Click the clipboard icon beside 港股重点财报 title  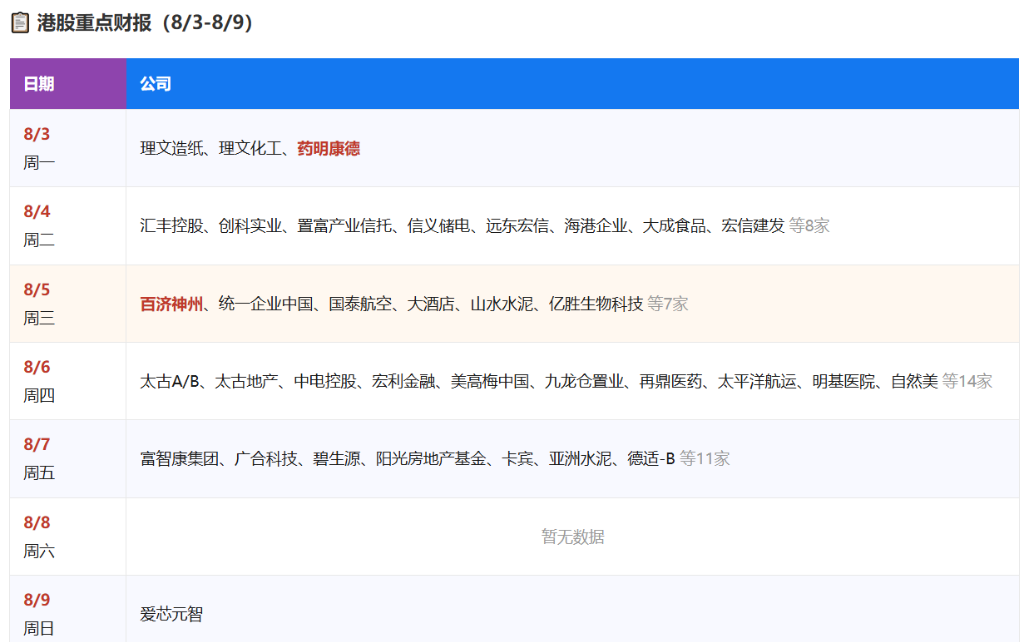(20, 23)
